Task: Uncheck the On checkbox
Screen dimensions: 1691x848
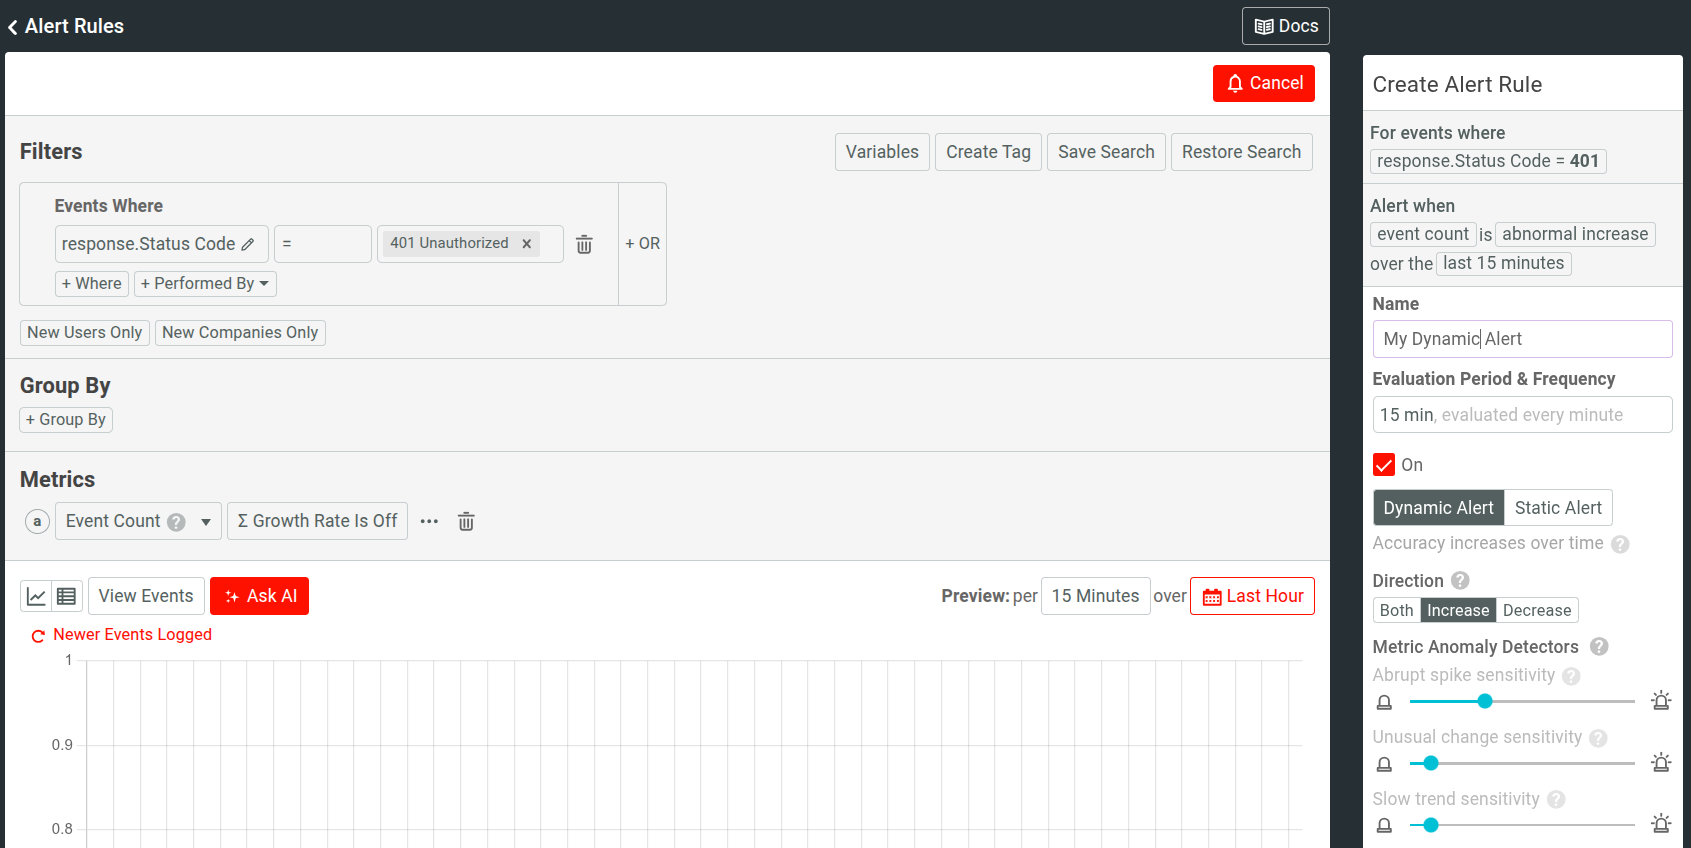Action: point(1384,465)
